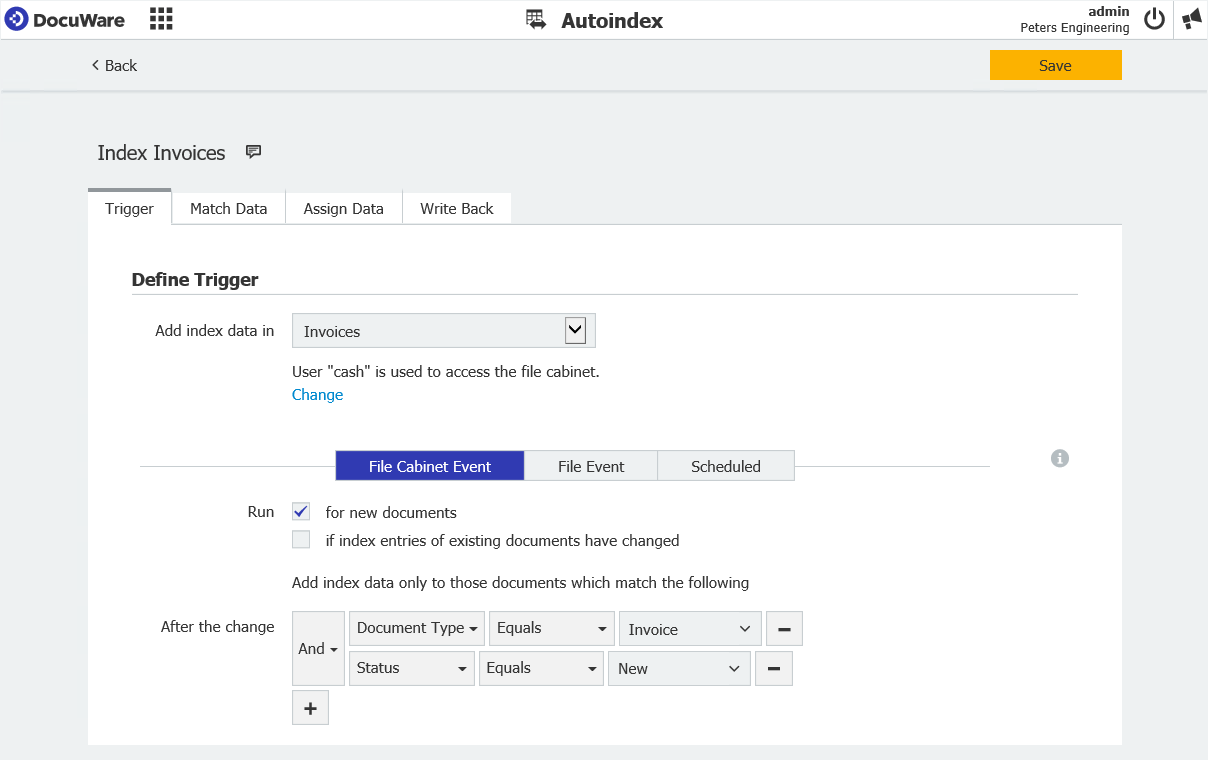Click the Change link for file cabinet user
Image resolution: width=1208 pixels, height=760 pixels.
point(317,394)
